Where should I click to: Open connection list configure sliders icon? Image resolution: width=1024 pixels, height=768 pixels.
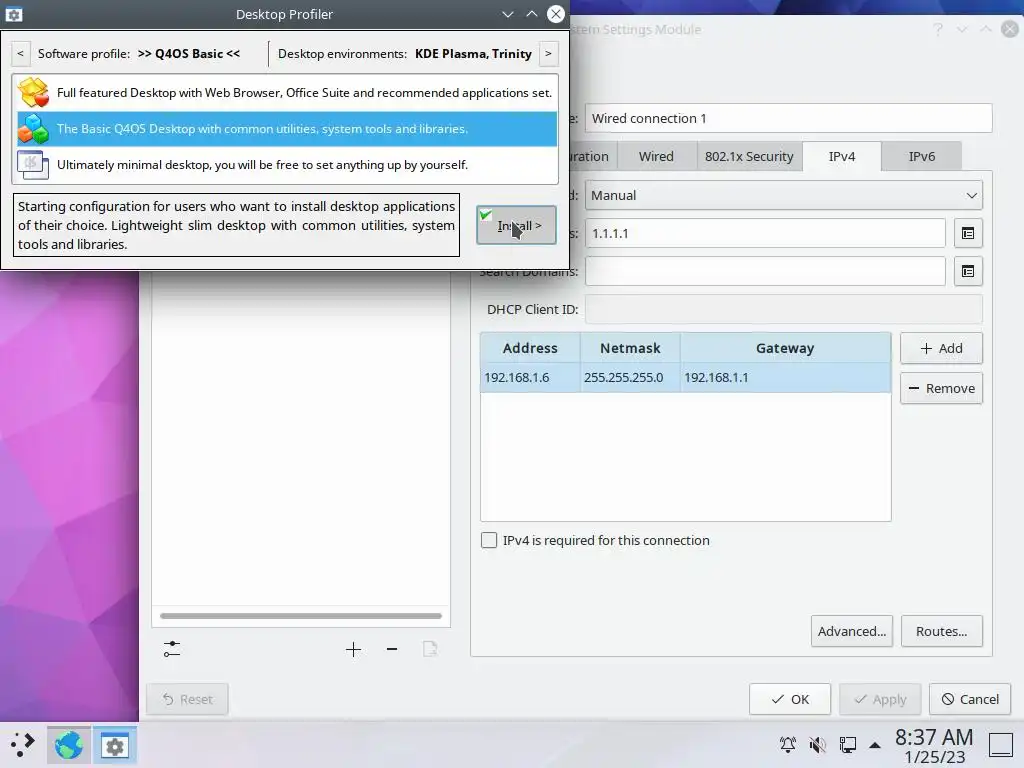click(x=172, y=649)
